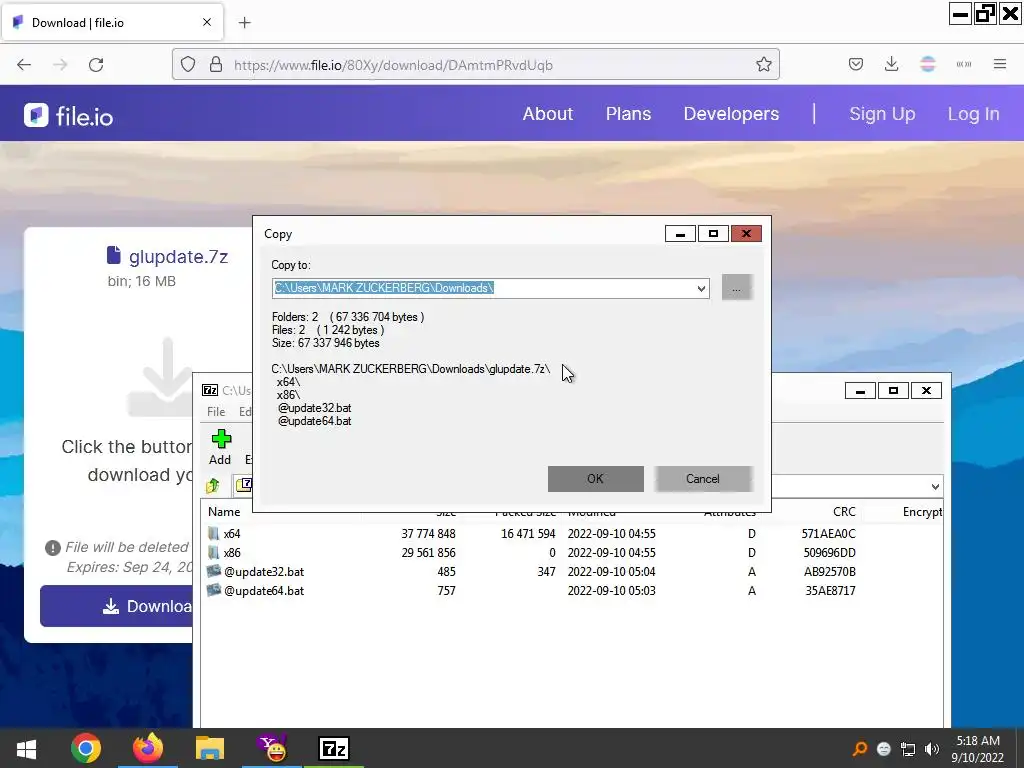This screenshot has height=768, width=1024.
Task: Open the About page on file.io
Action: 547,114
